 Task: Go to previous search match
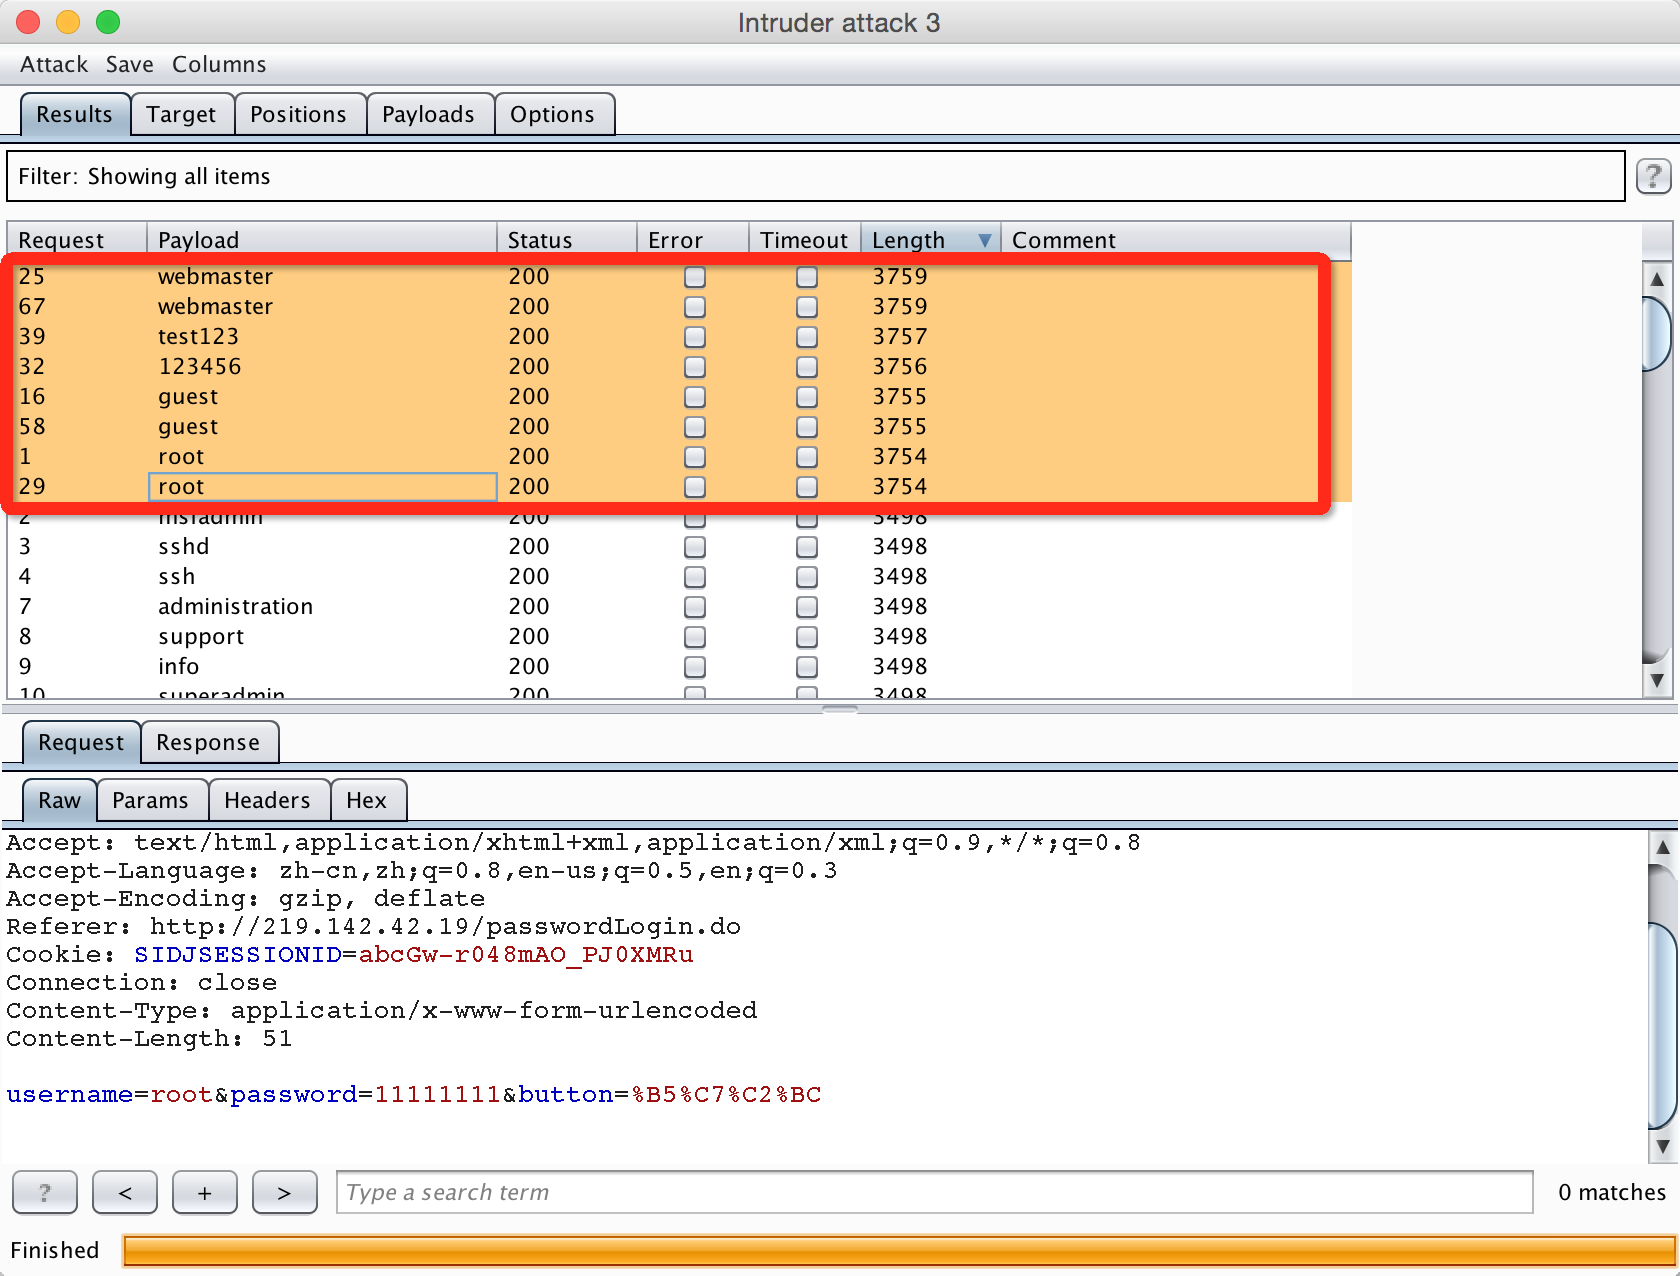[x=125, y=1192]
